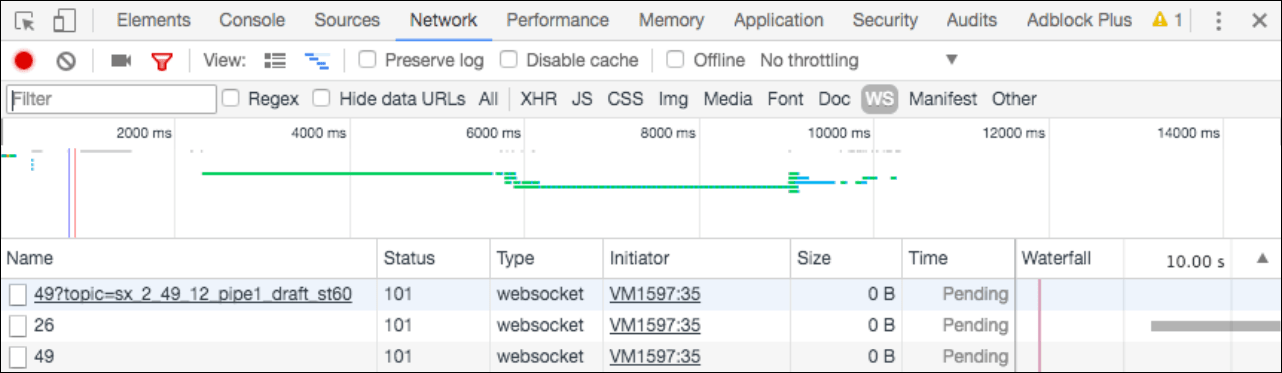This screenshot has width=1282, height=373.
Task: Click waterfall sort arrow in header
Action: pyautogui.click(x=1263, y=258)
